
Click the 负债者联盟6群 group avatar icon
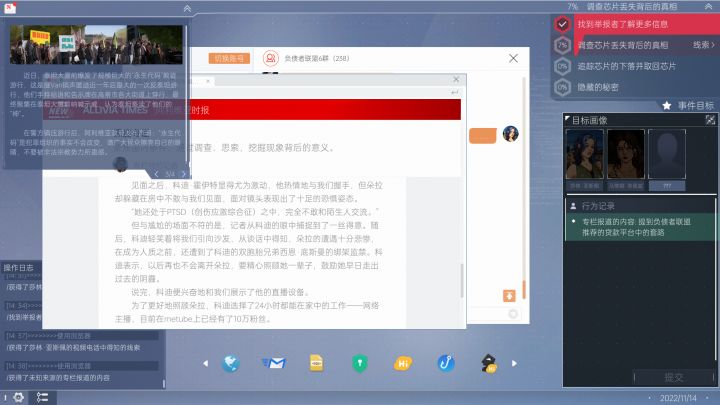click(x=270, y=58)
